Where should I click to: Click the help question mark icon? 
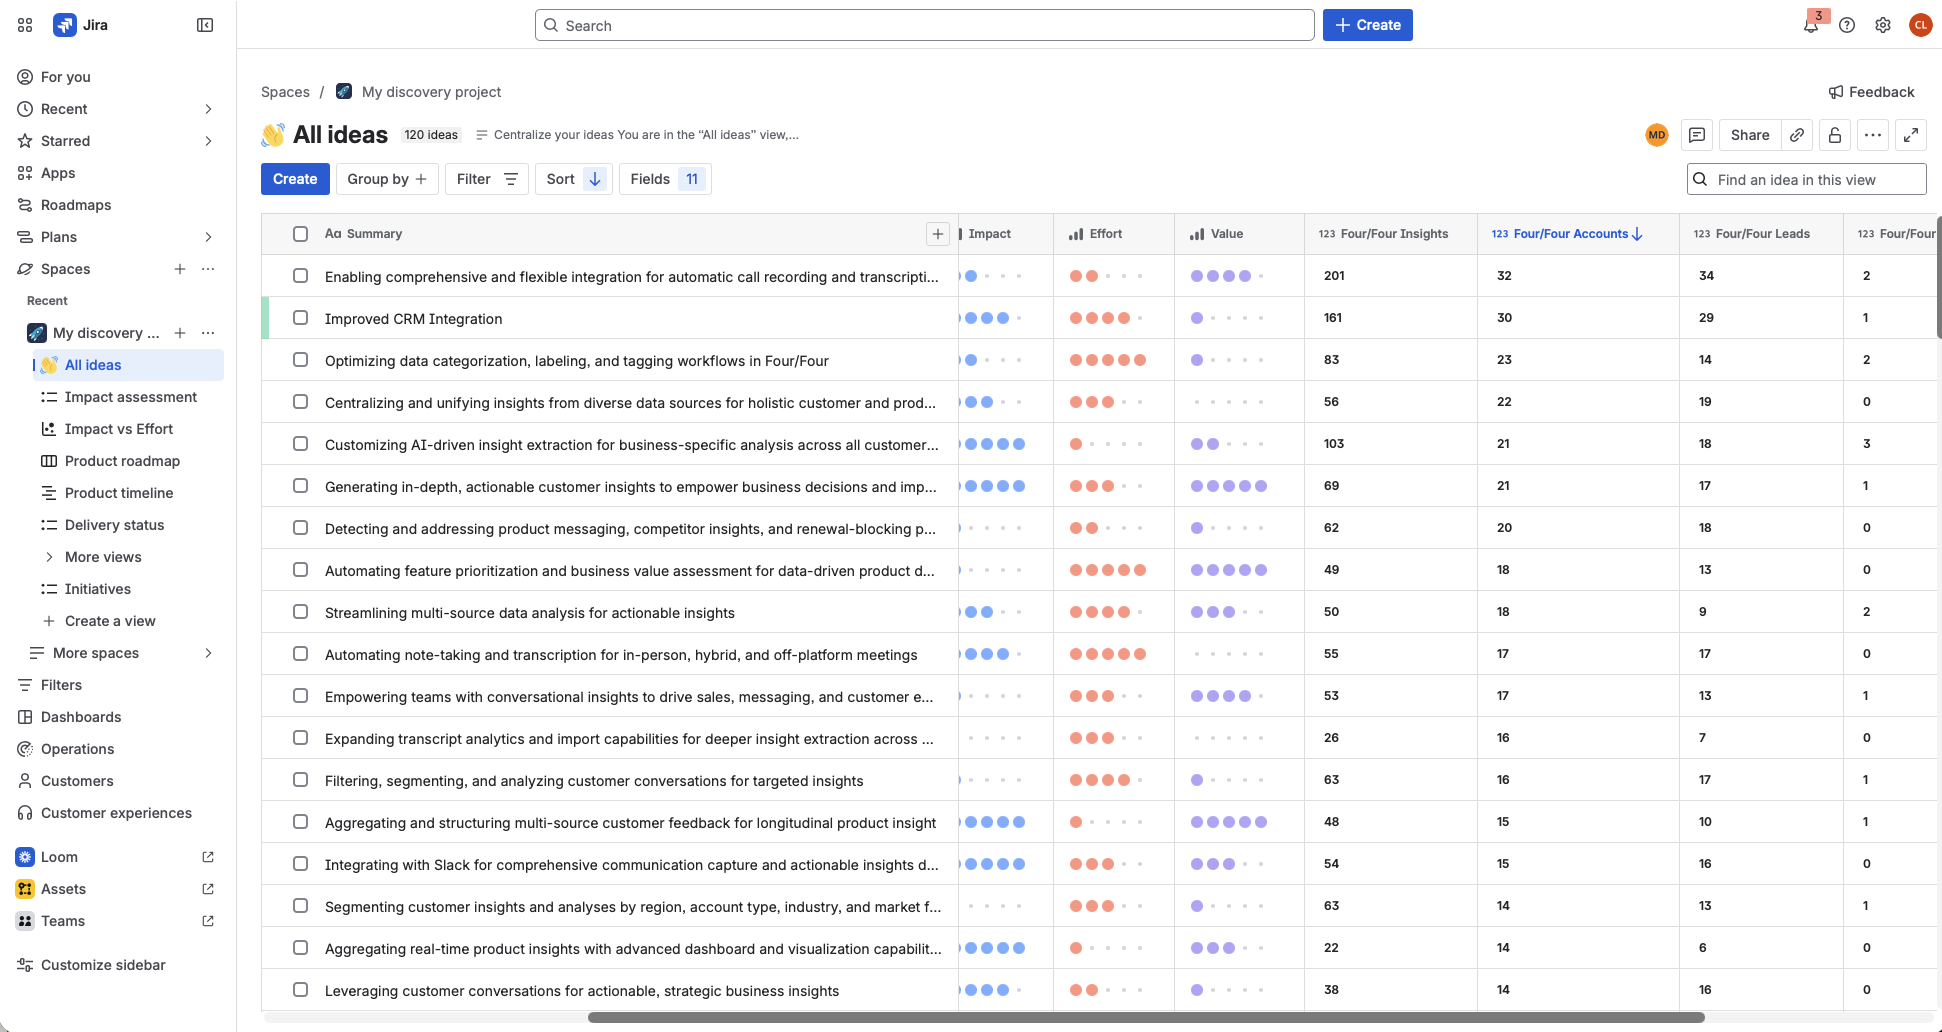point(1847,26)
